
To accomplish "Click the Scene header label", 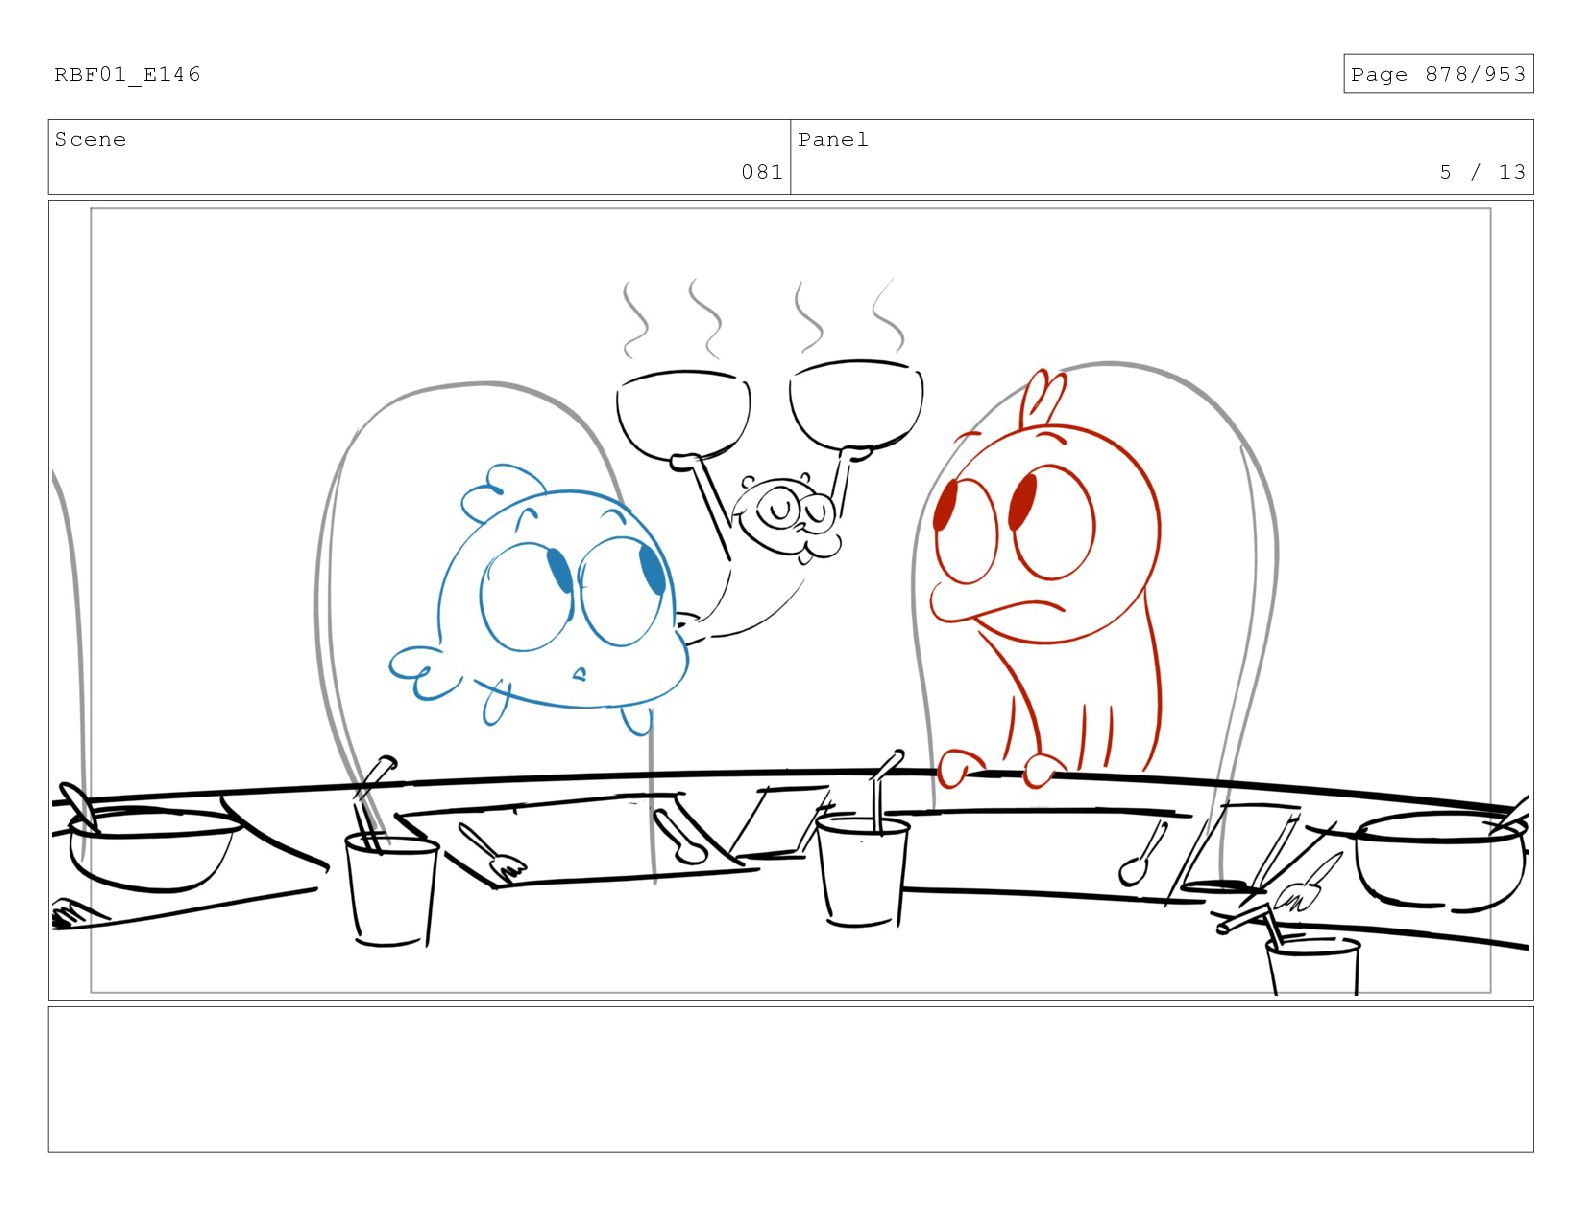I will click(90, 140).
